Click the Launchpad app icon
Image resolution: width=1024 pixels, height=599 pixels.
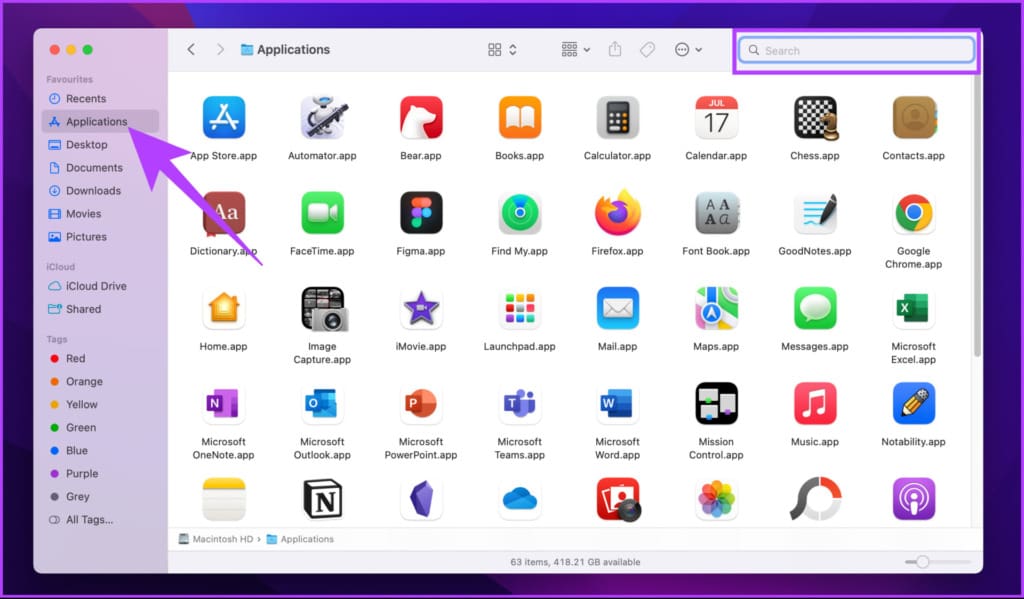520,308
